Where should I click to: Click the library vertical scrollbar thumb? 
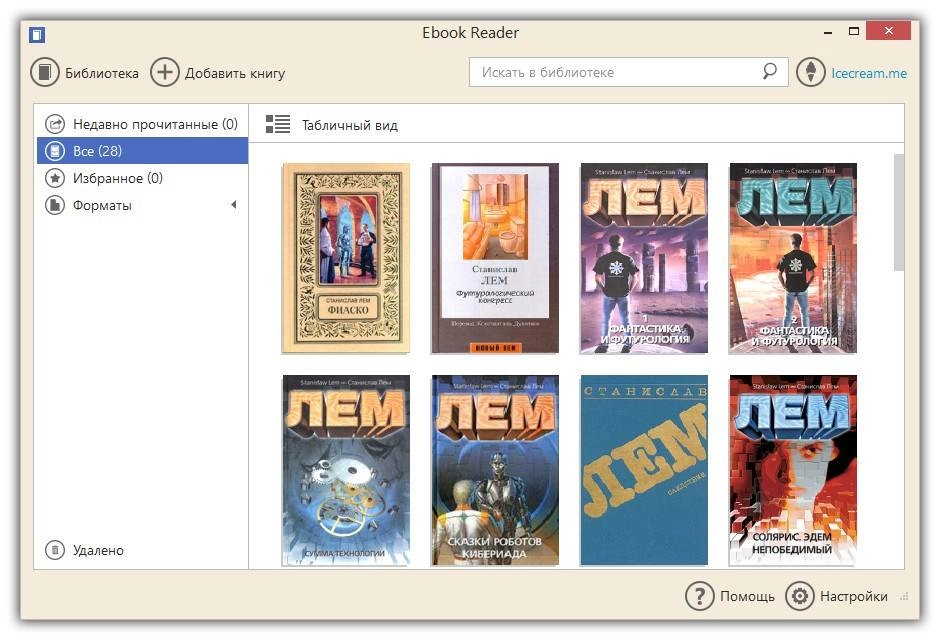point(898,212)
